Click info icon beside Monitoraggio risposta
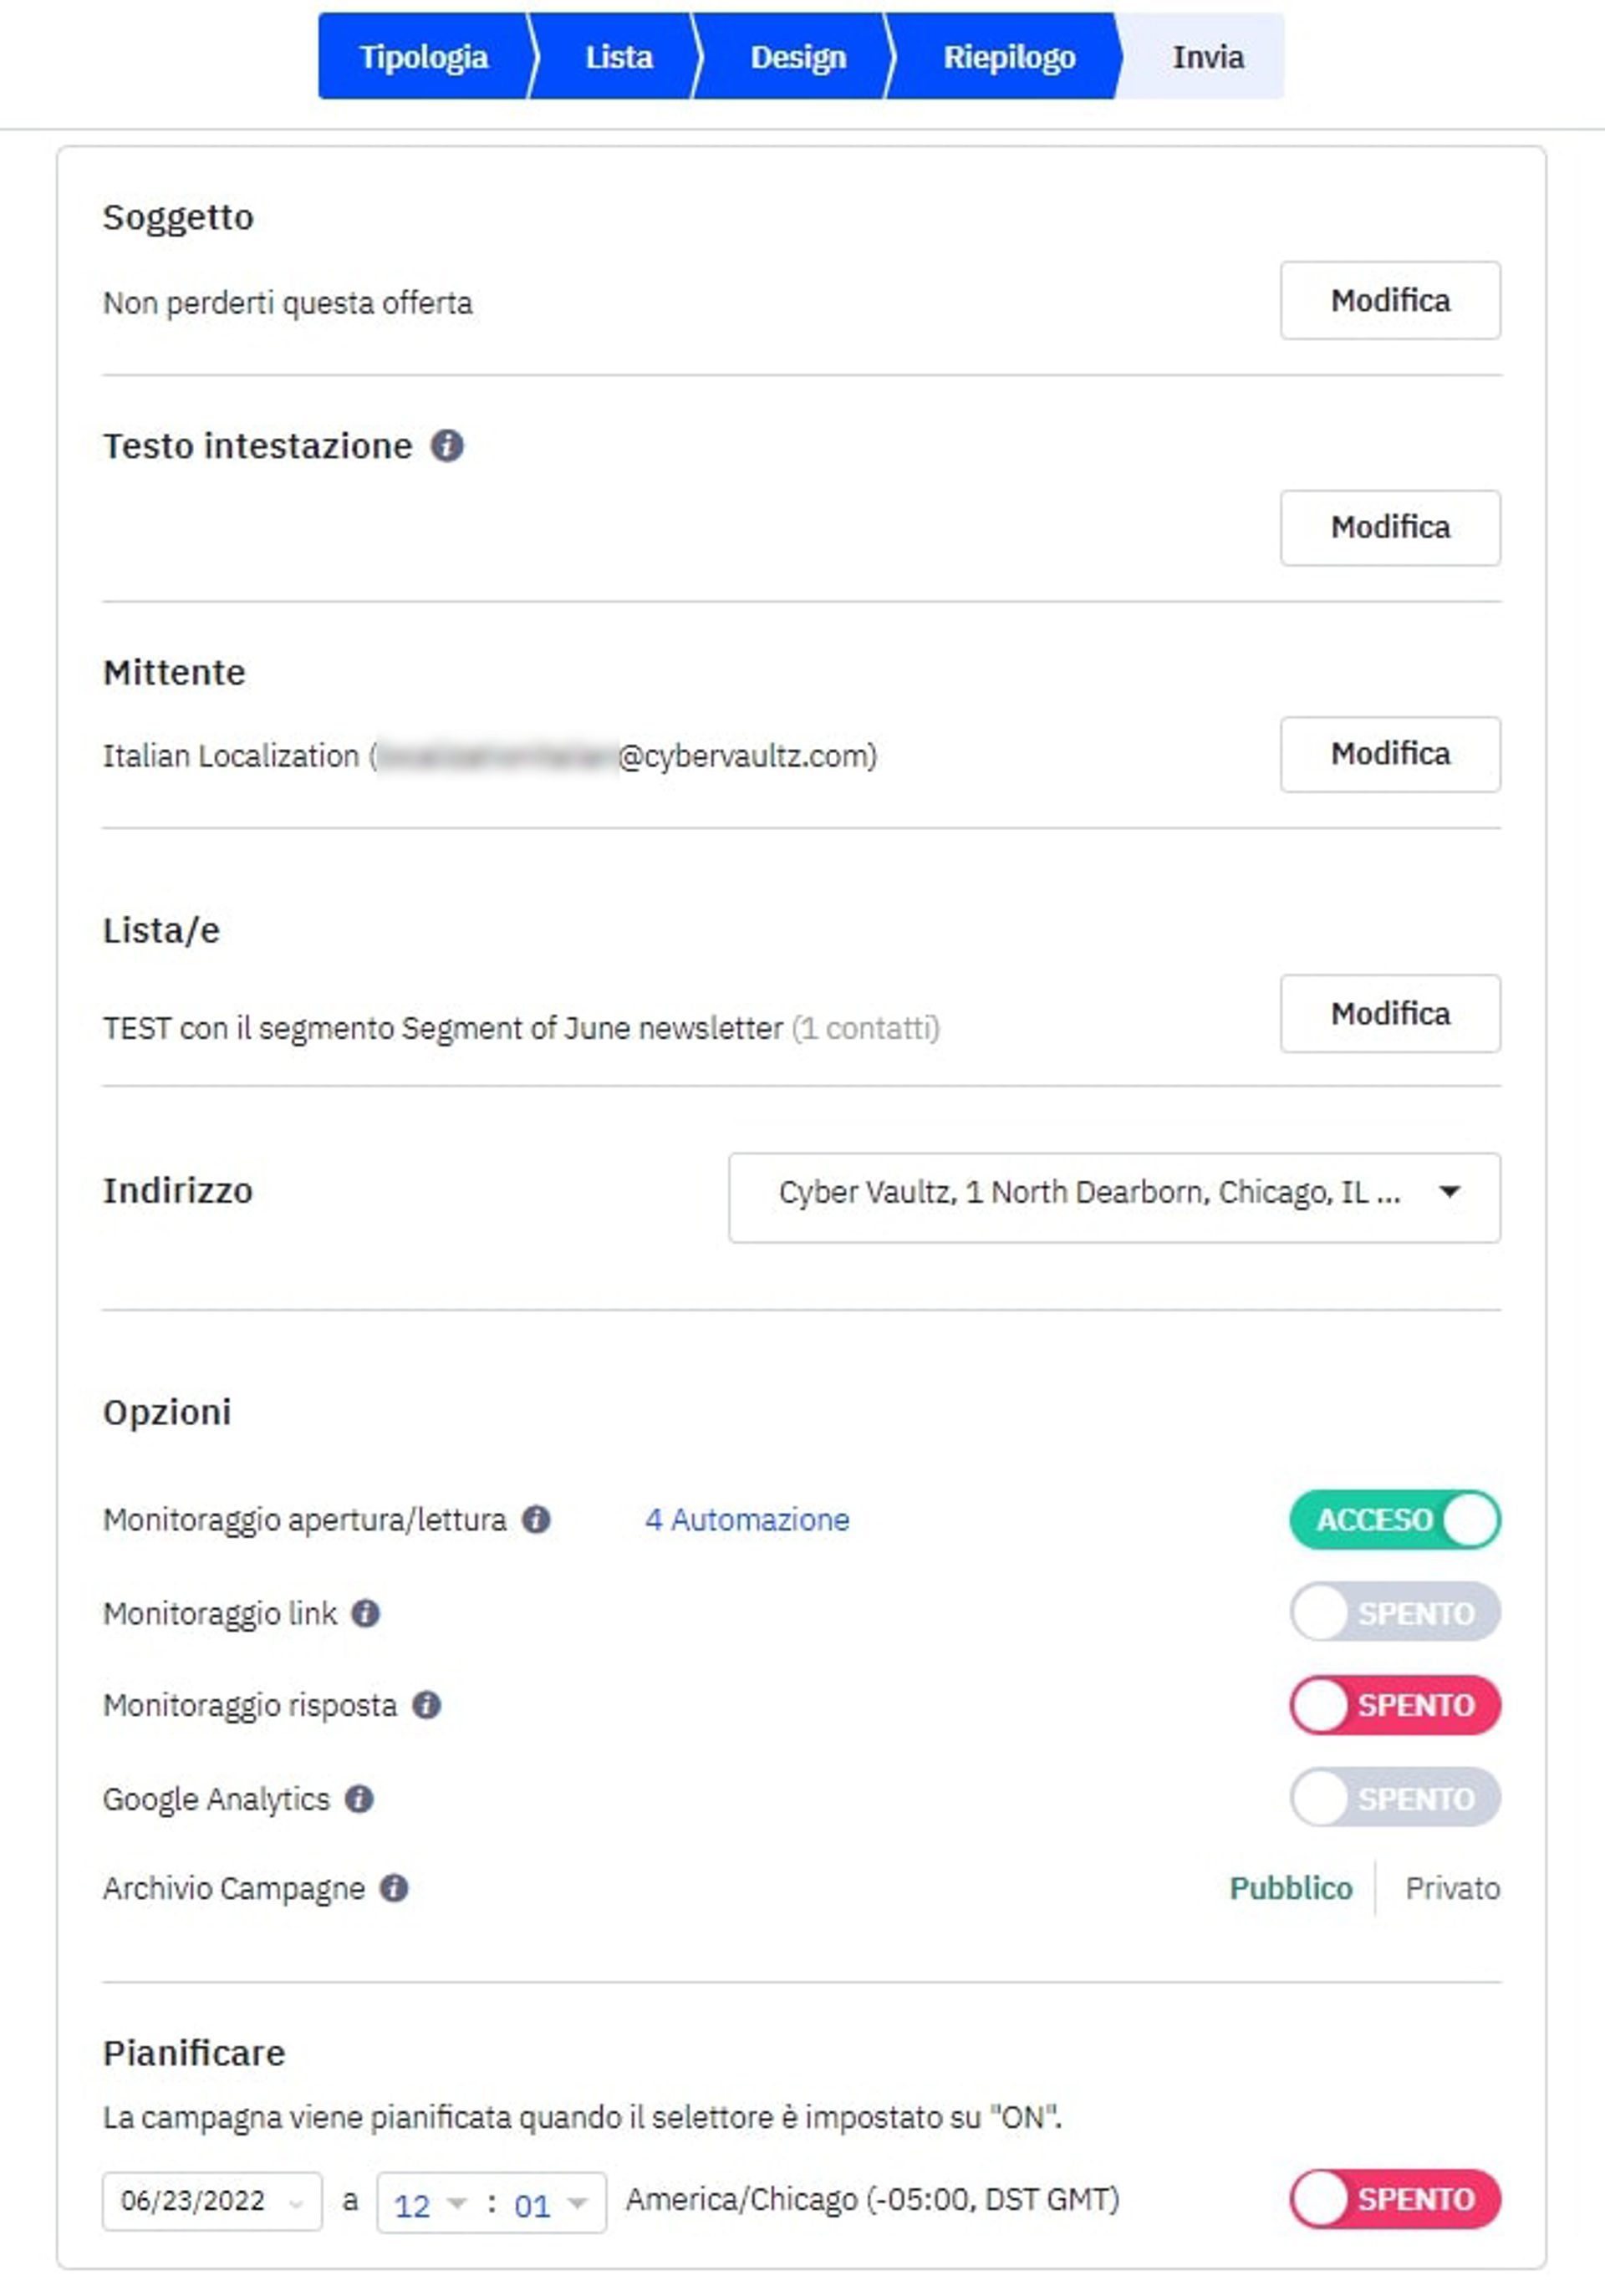 [427, 1705]
